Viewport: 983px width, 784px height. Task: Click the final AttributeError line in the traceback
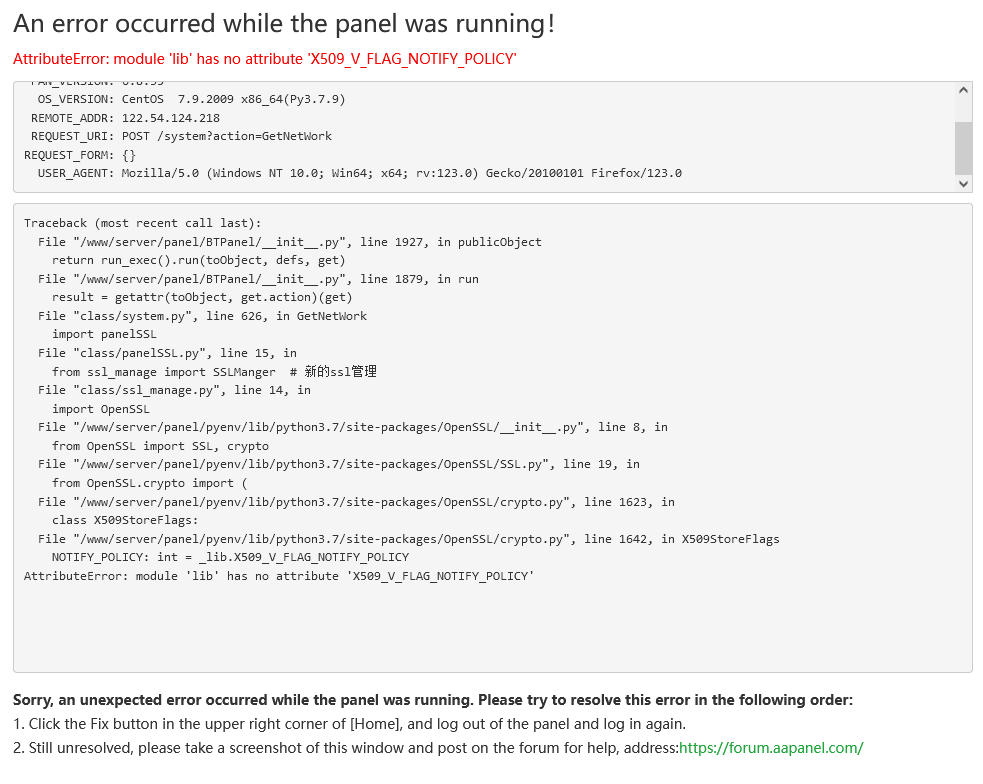(279, 576)
